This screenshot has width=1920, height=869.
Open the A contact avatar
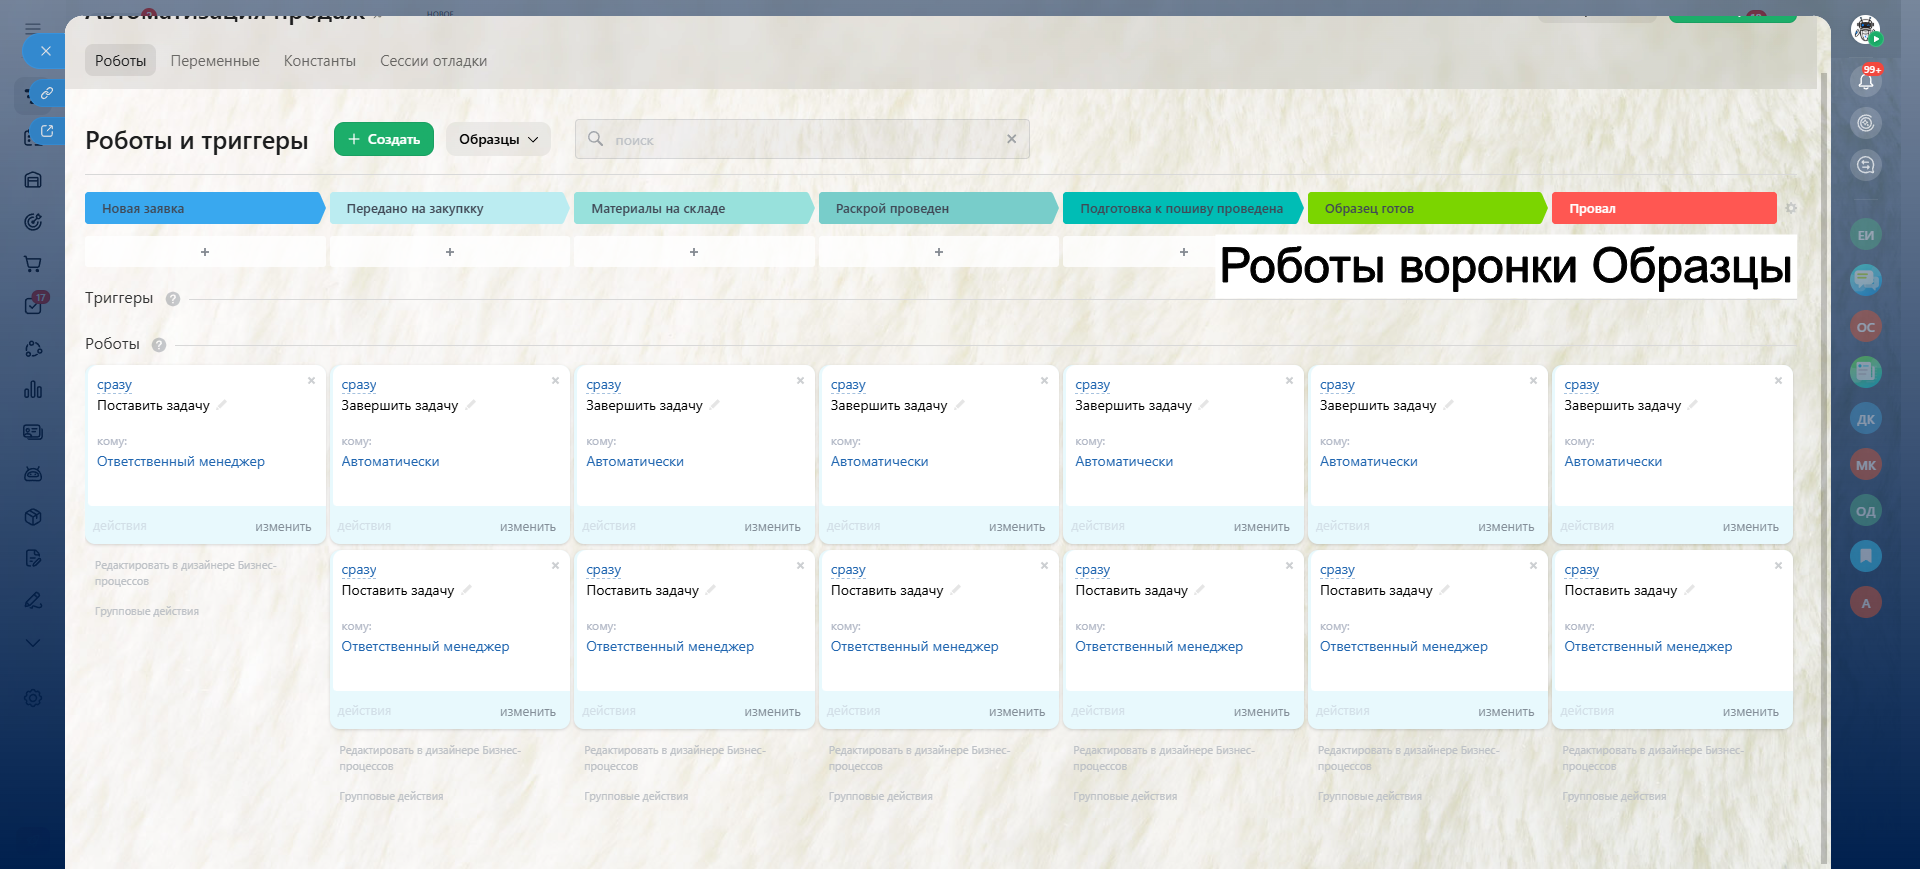pos(1866,603)
